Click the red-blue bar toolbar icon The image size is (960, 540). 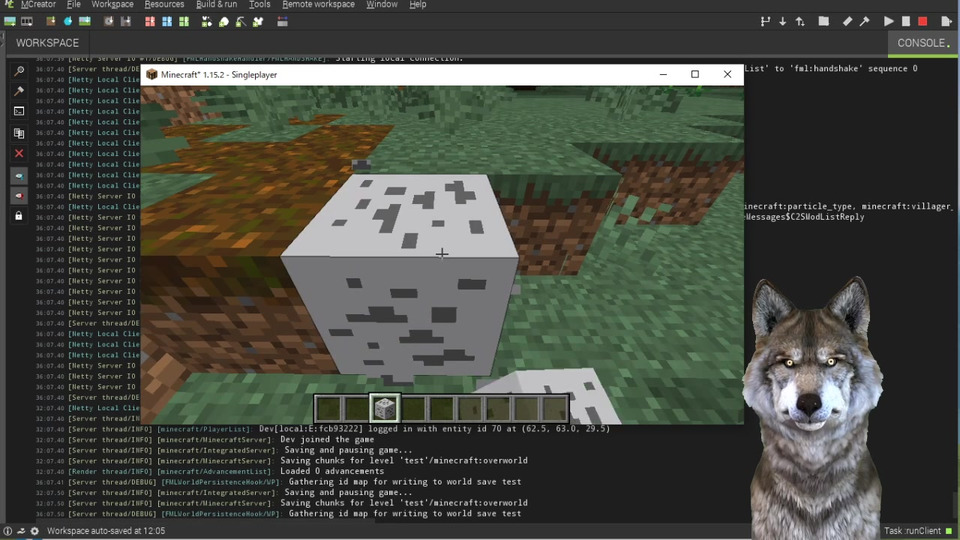click(x=282, y=21)
